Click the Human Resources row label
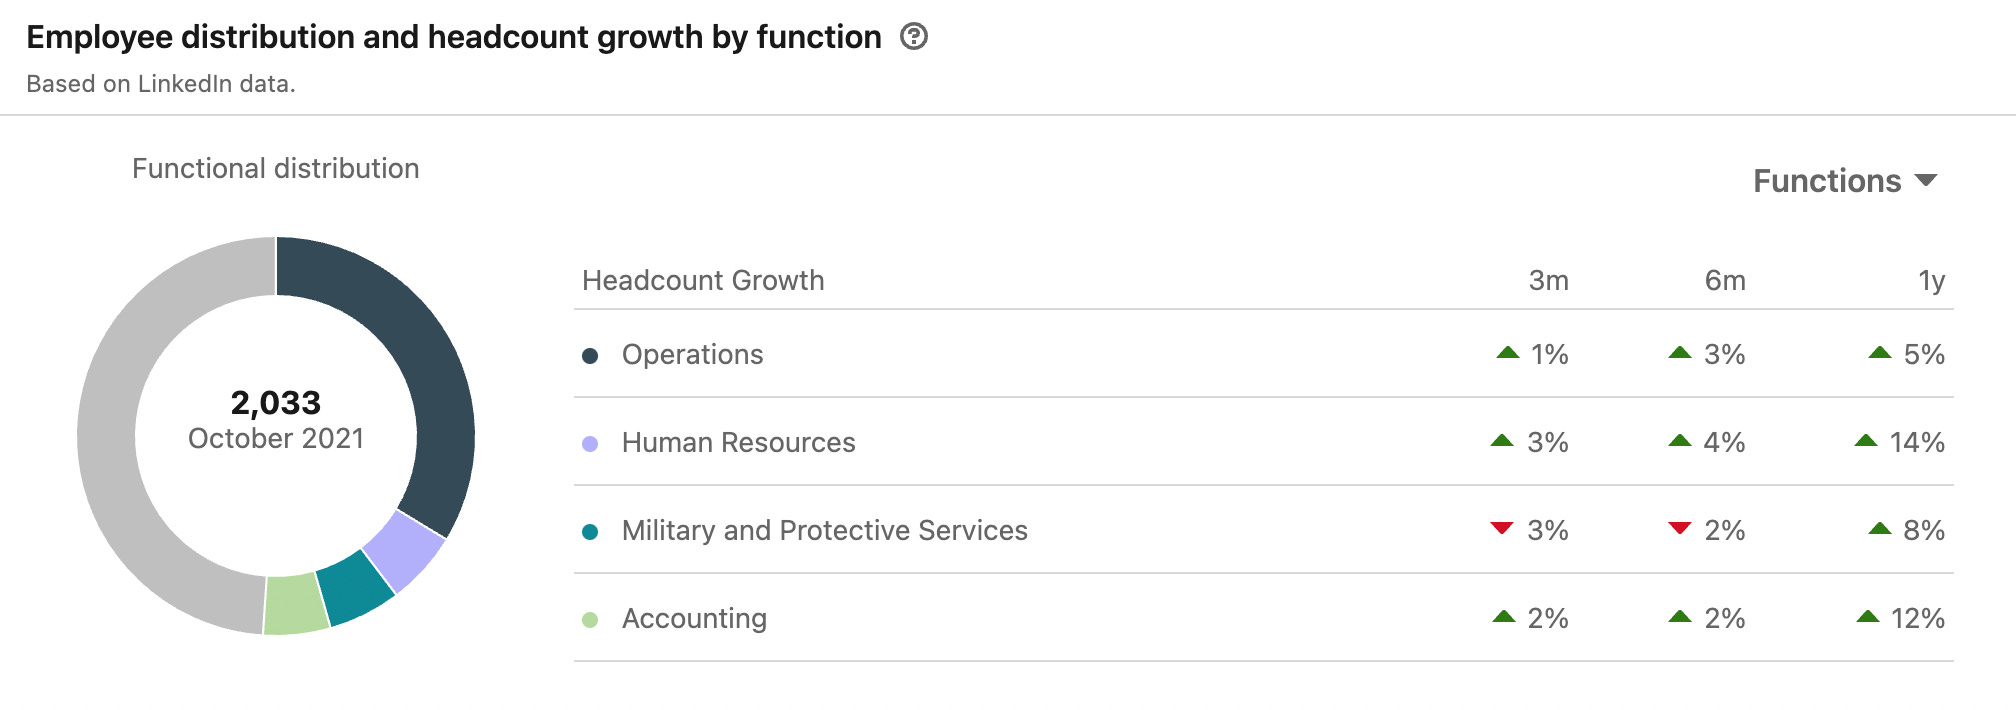 point(738,443)
